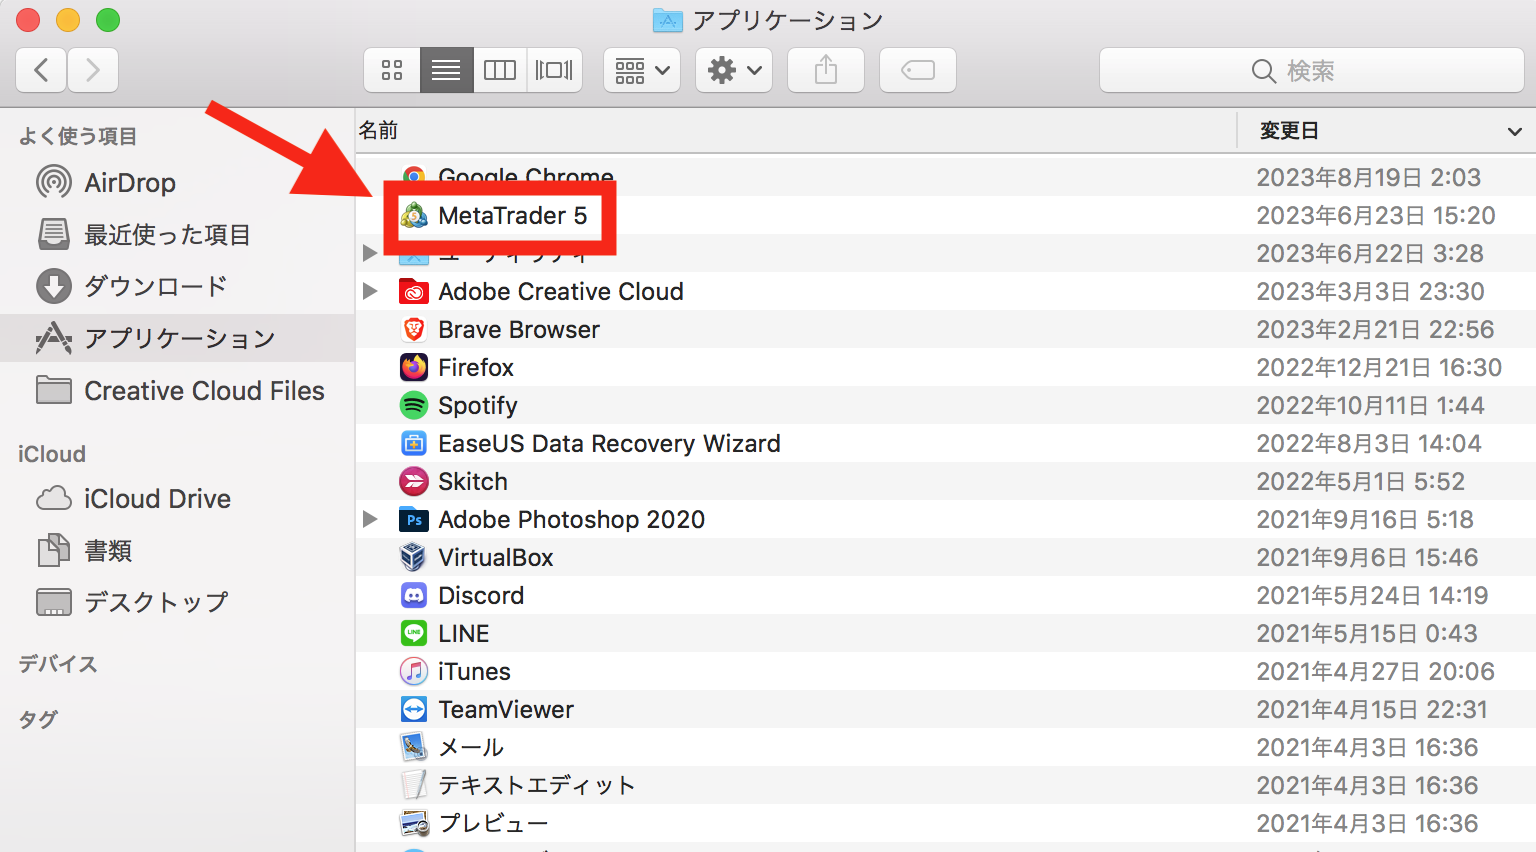The width and height of the screenshot is (1536, 852).
Task: Select アプリケーション in the sidebar
Action: 177,338
